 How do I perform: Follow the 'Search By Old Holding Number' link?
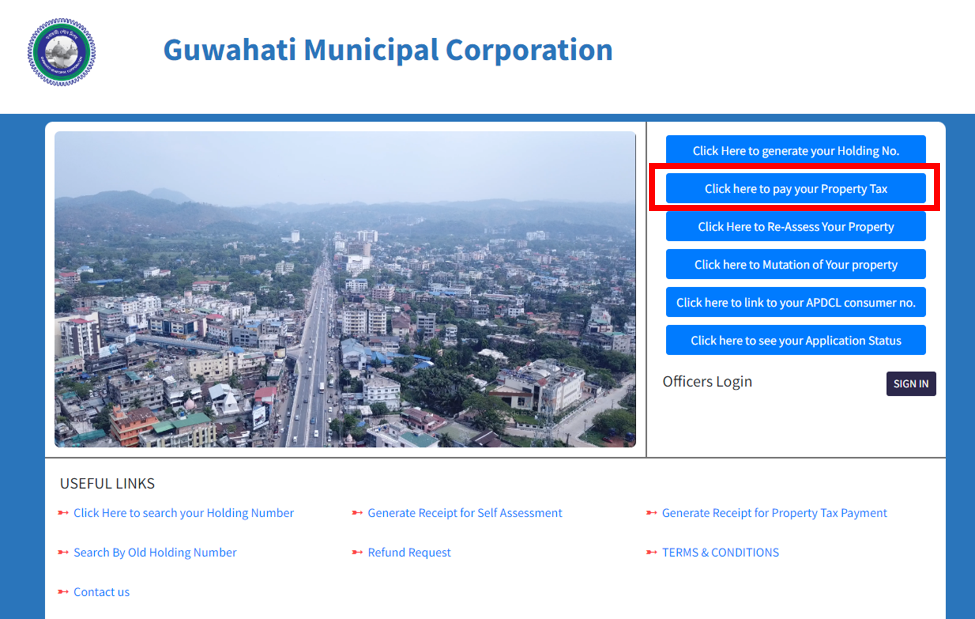[x=155, y=553]
